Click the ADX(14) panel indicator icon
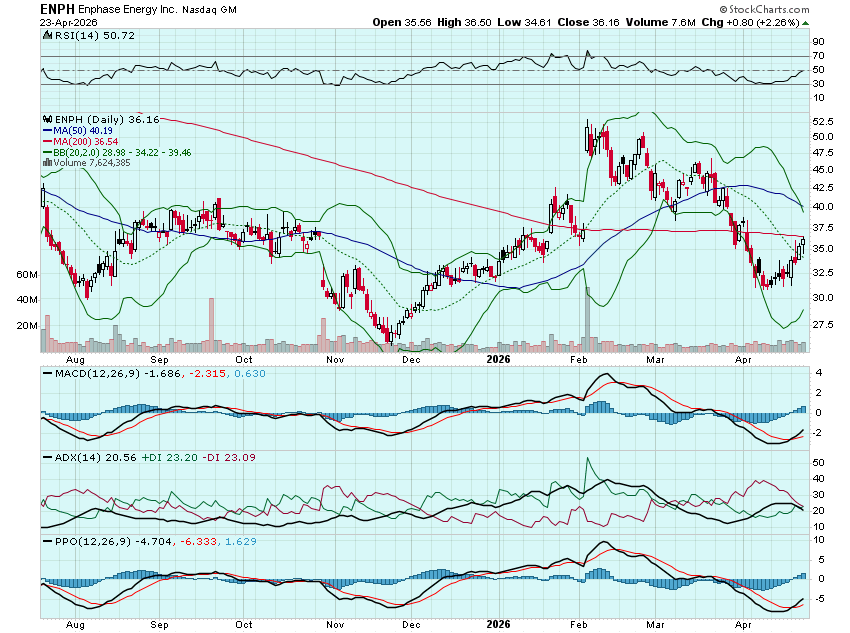 pyautogui.click(x=46, y=457)
